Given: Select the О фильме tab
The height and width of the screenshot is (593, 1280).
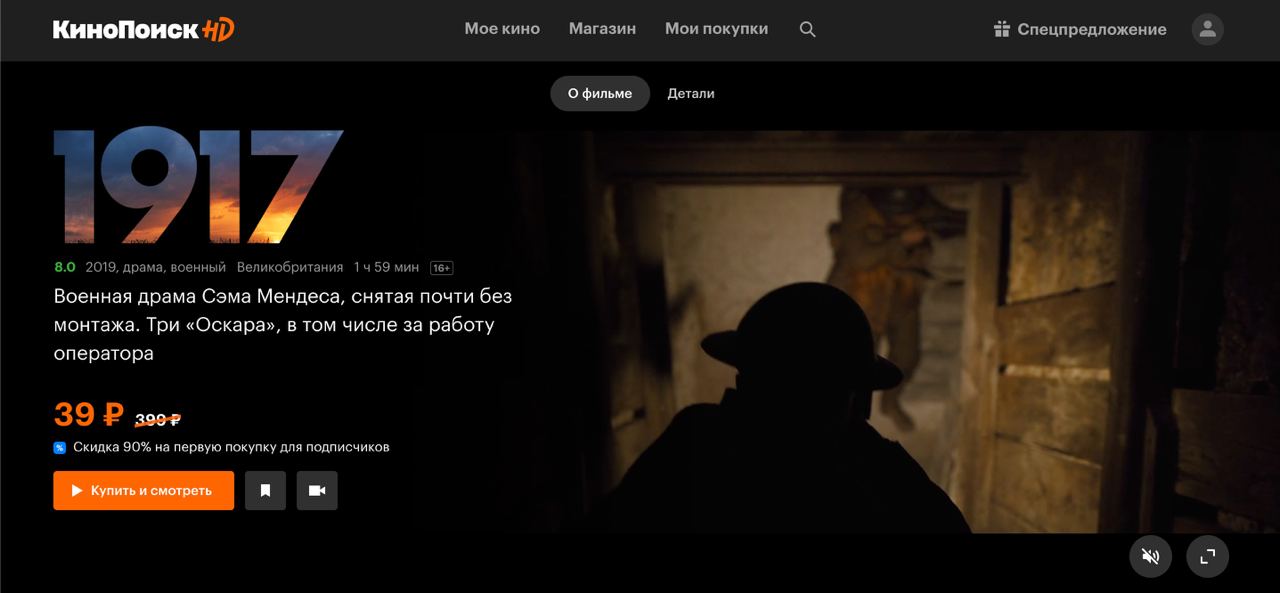Looking at the screenshot, I should point(600,93).
